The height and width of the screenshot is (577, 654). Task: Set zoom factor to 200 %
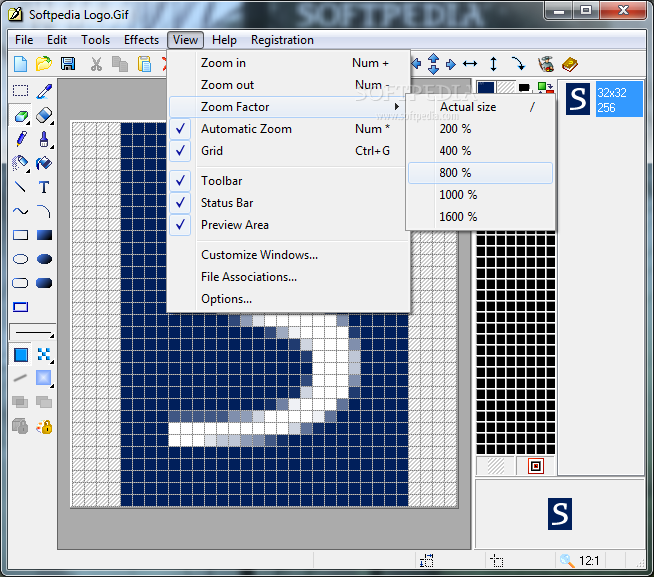point(480,129)
